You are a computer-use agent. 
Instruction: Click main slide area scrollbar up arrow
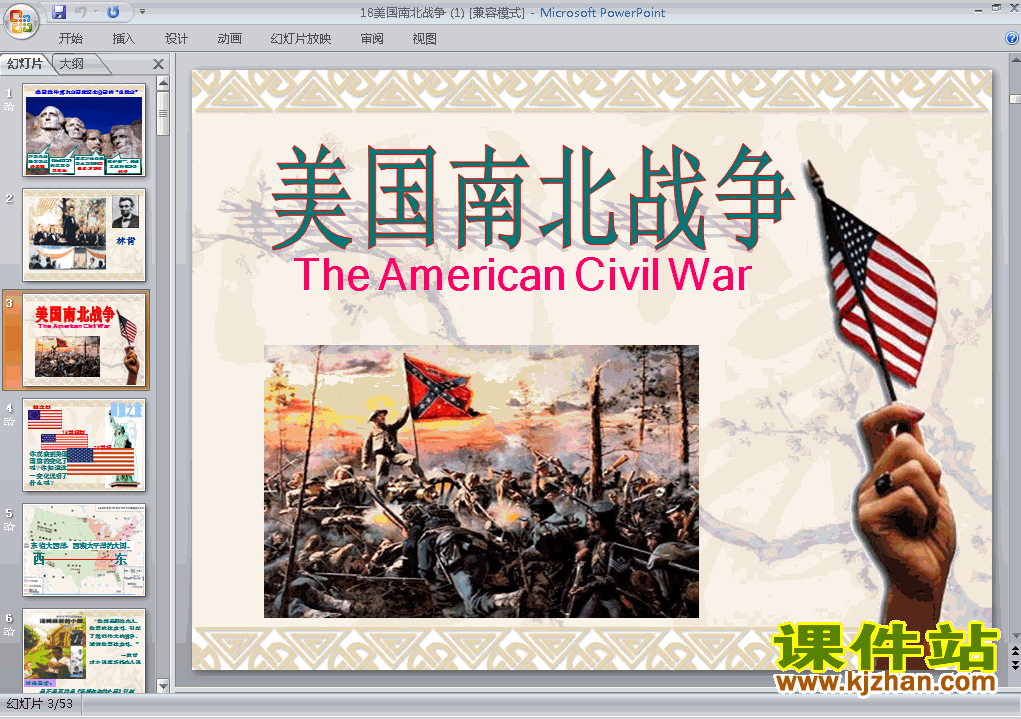click(1015, 61)
